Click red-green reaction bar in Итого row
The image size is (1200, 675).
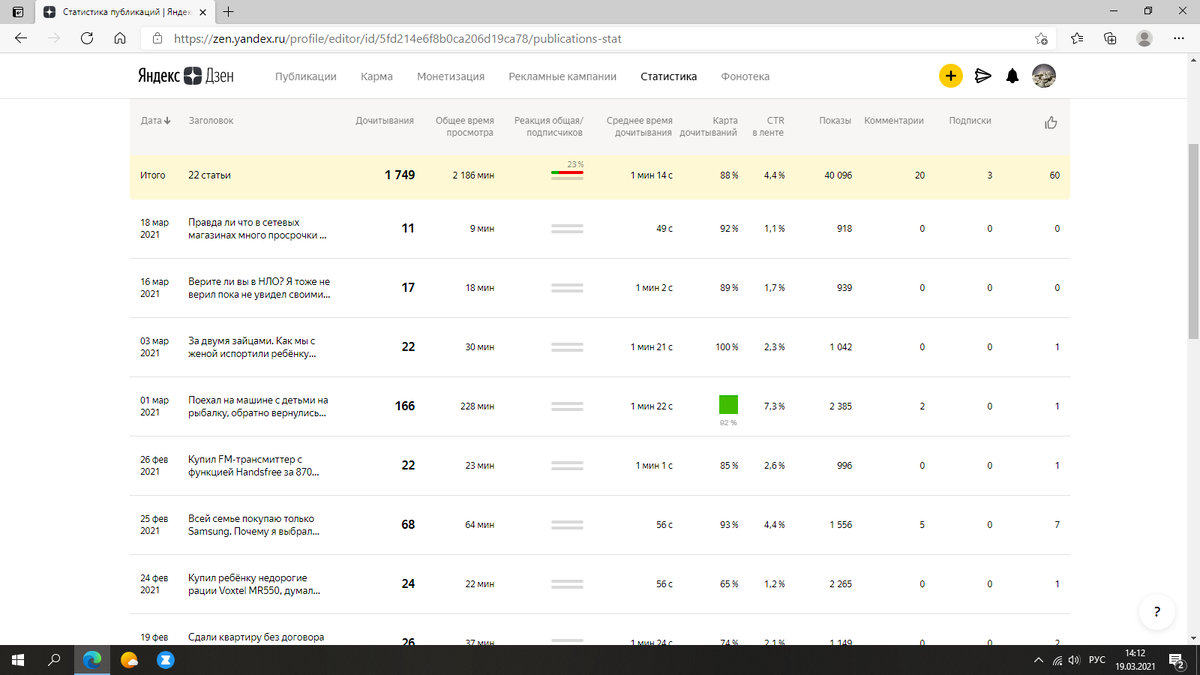(x=568, y=173)
